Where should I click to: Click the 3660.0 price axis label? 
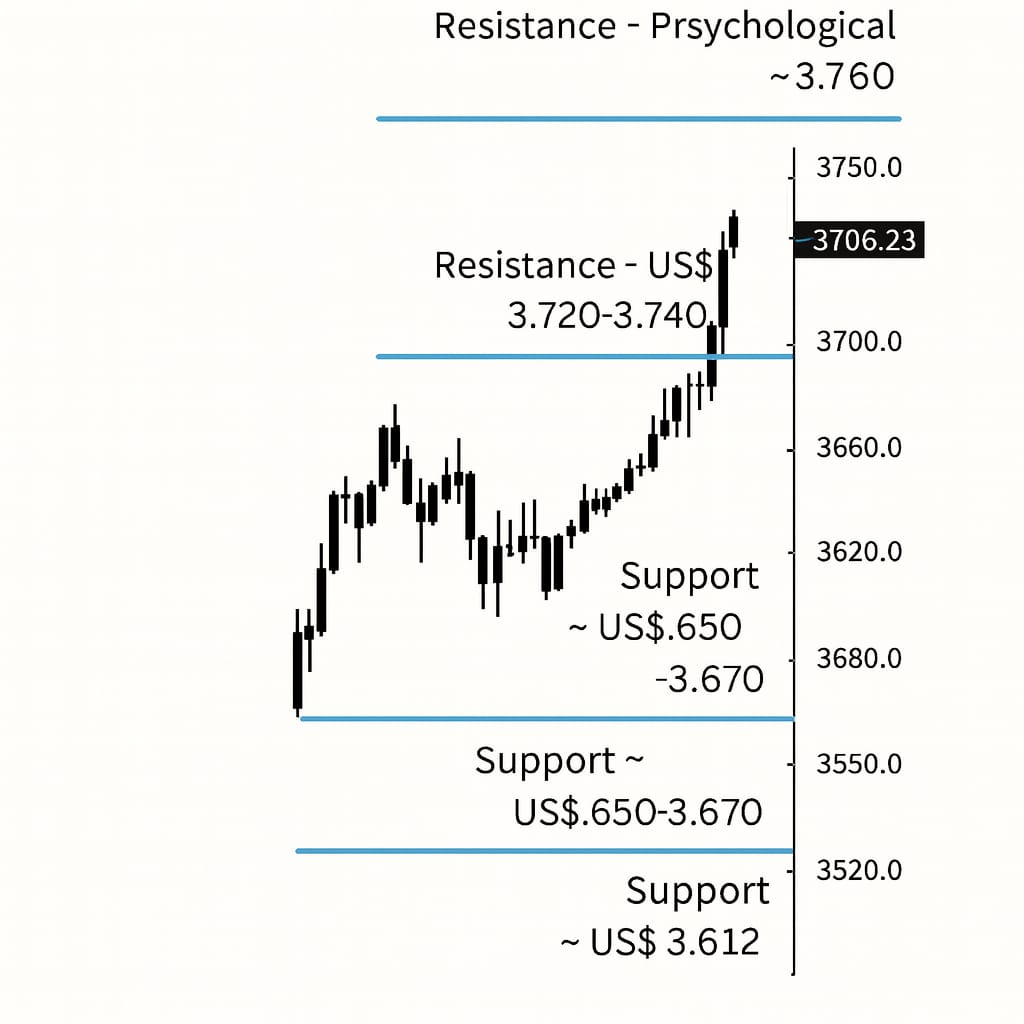pyautogui.click(x=859, y=447)
